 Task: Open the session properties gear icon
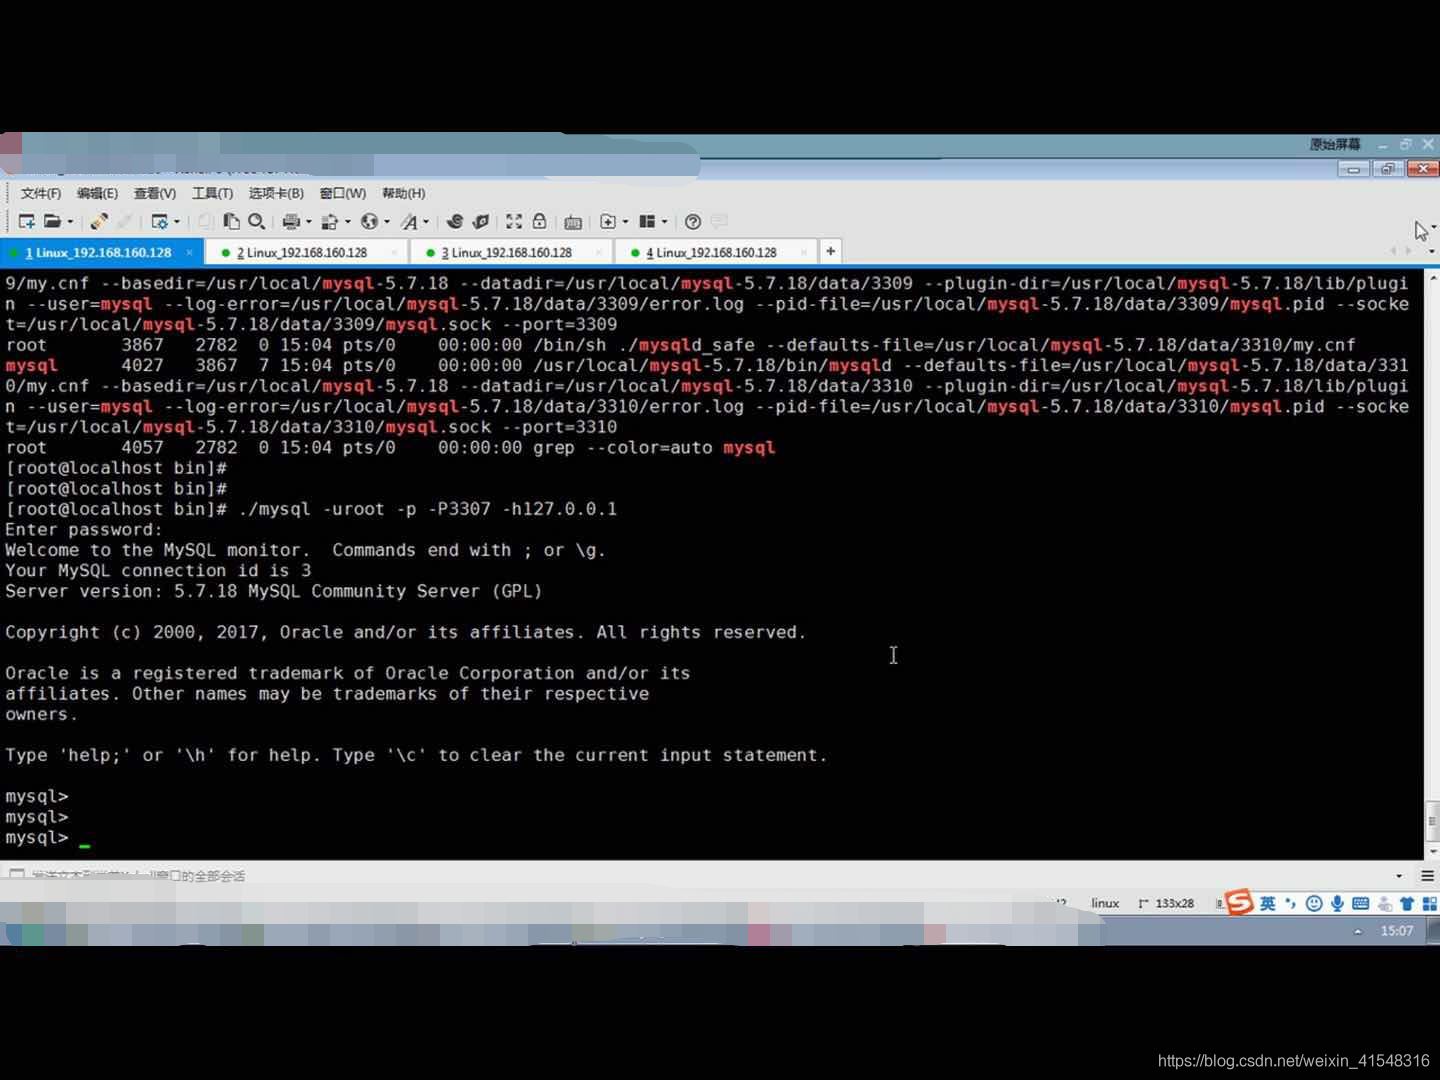[159, 221]
